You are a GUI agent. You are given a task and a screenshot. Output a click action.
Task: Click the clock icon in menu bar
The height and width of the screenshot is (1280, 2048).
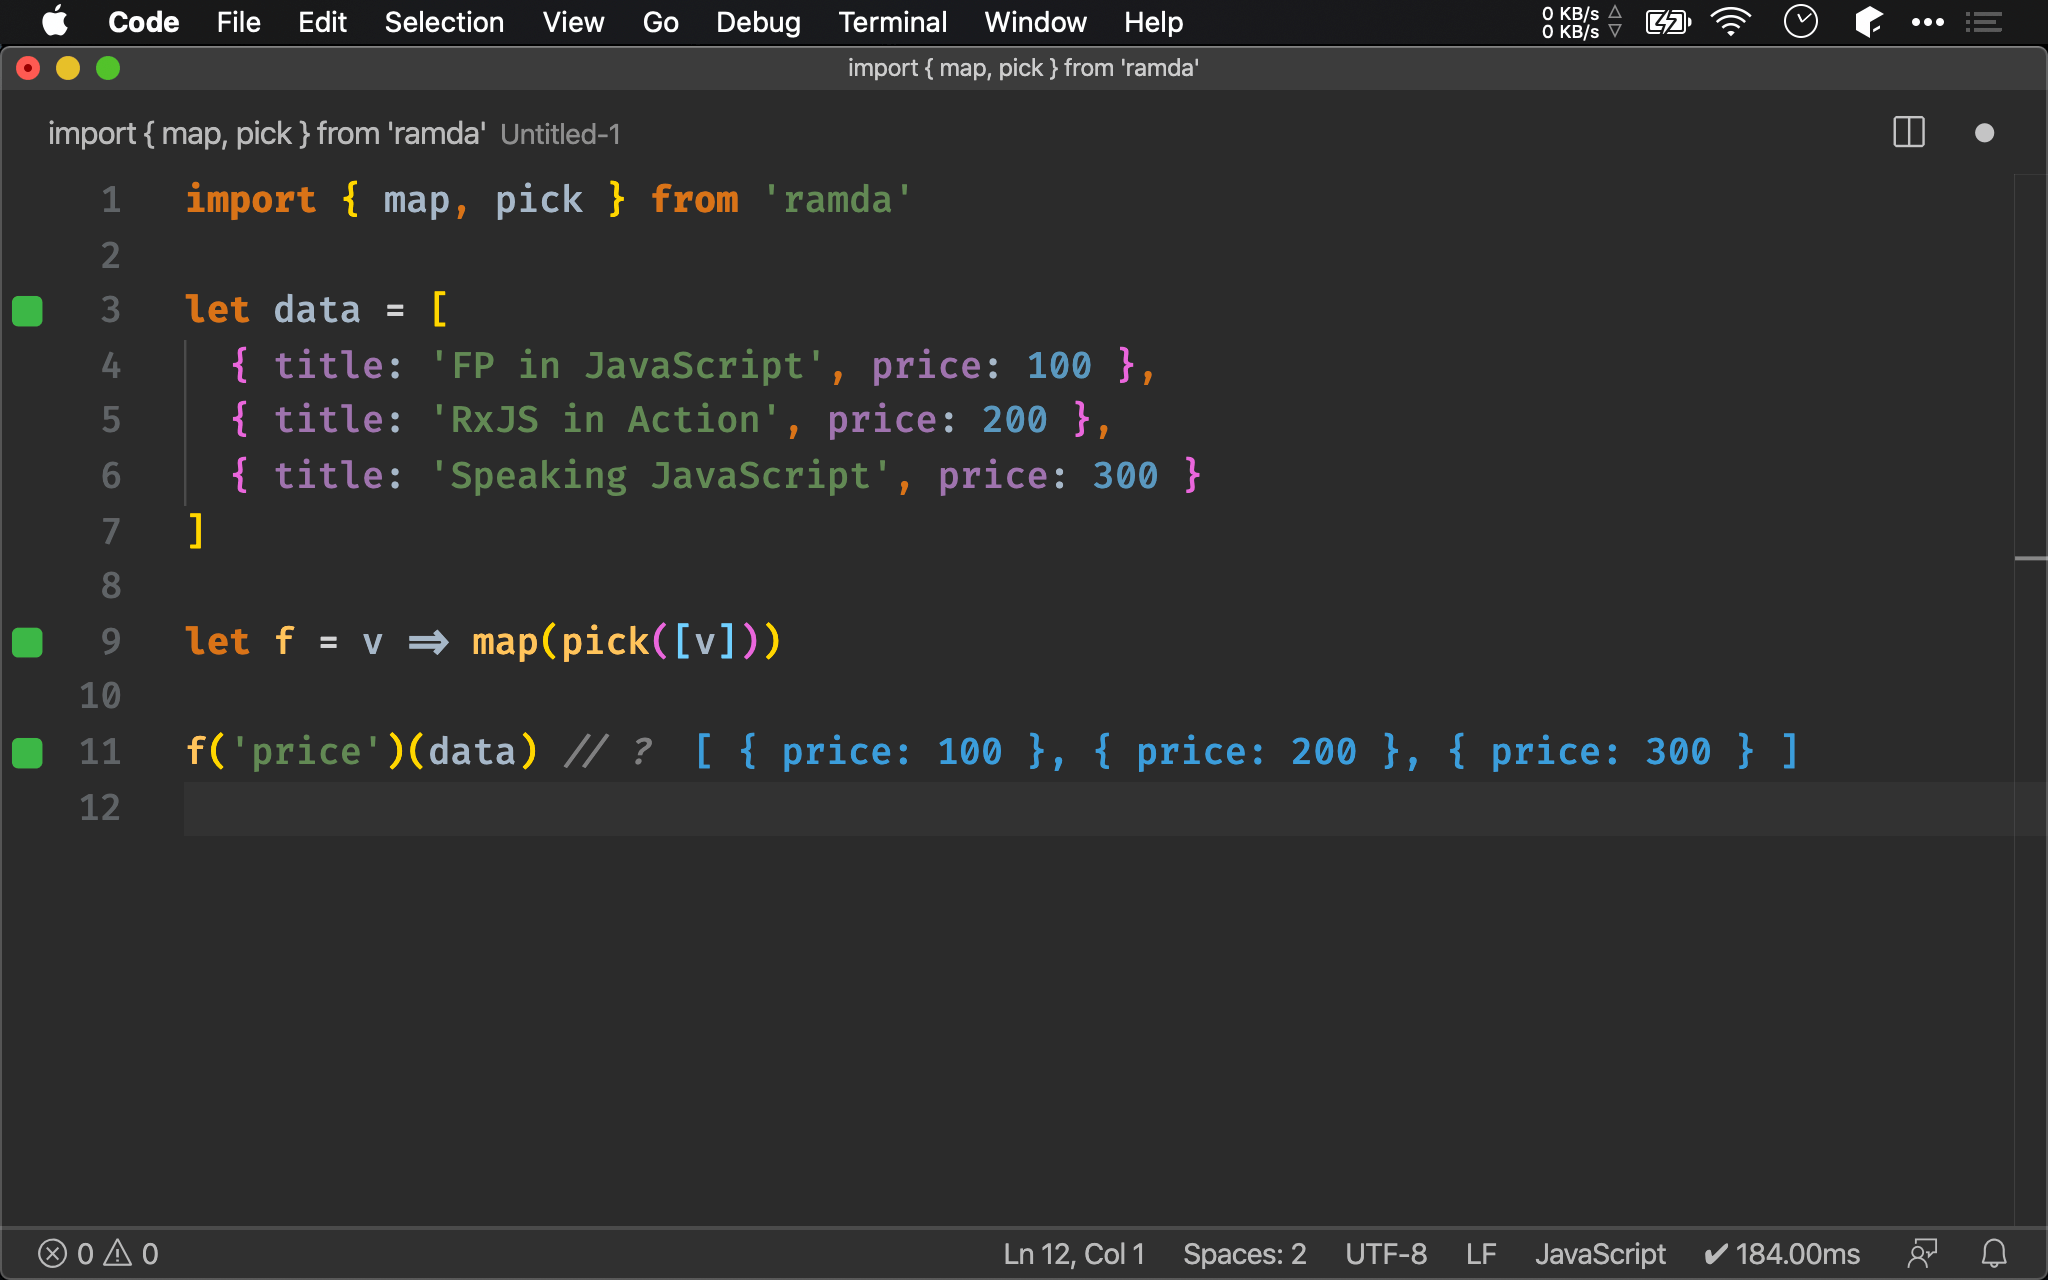pyautogui.click(x=1801, y=22)
